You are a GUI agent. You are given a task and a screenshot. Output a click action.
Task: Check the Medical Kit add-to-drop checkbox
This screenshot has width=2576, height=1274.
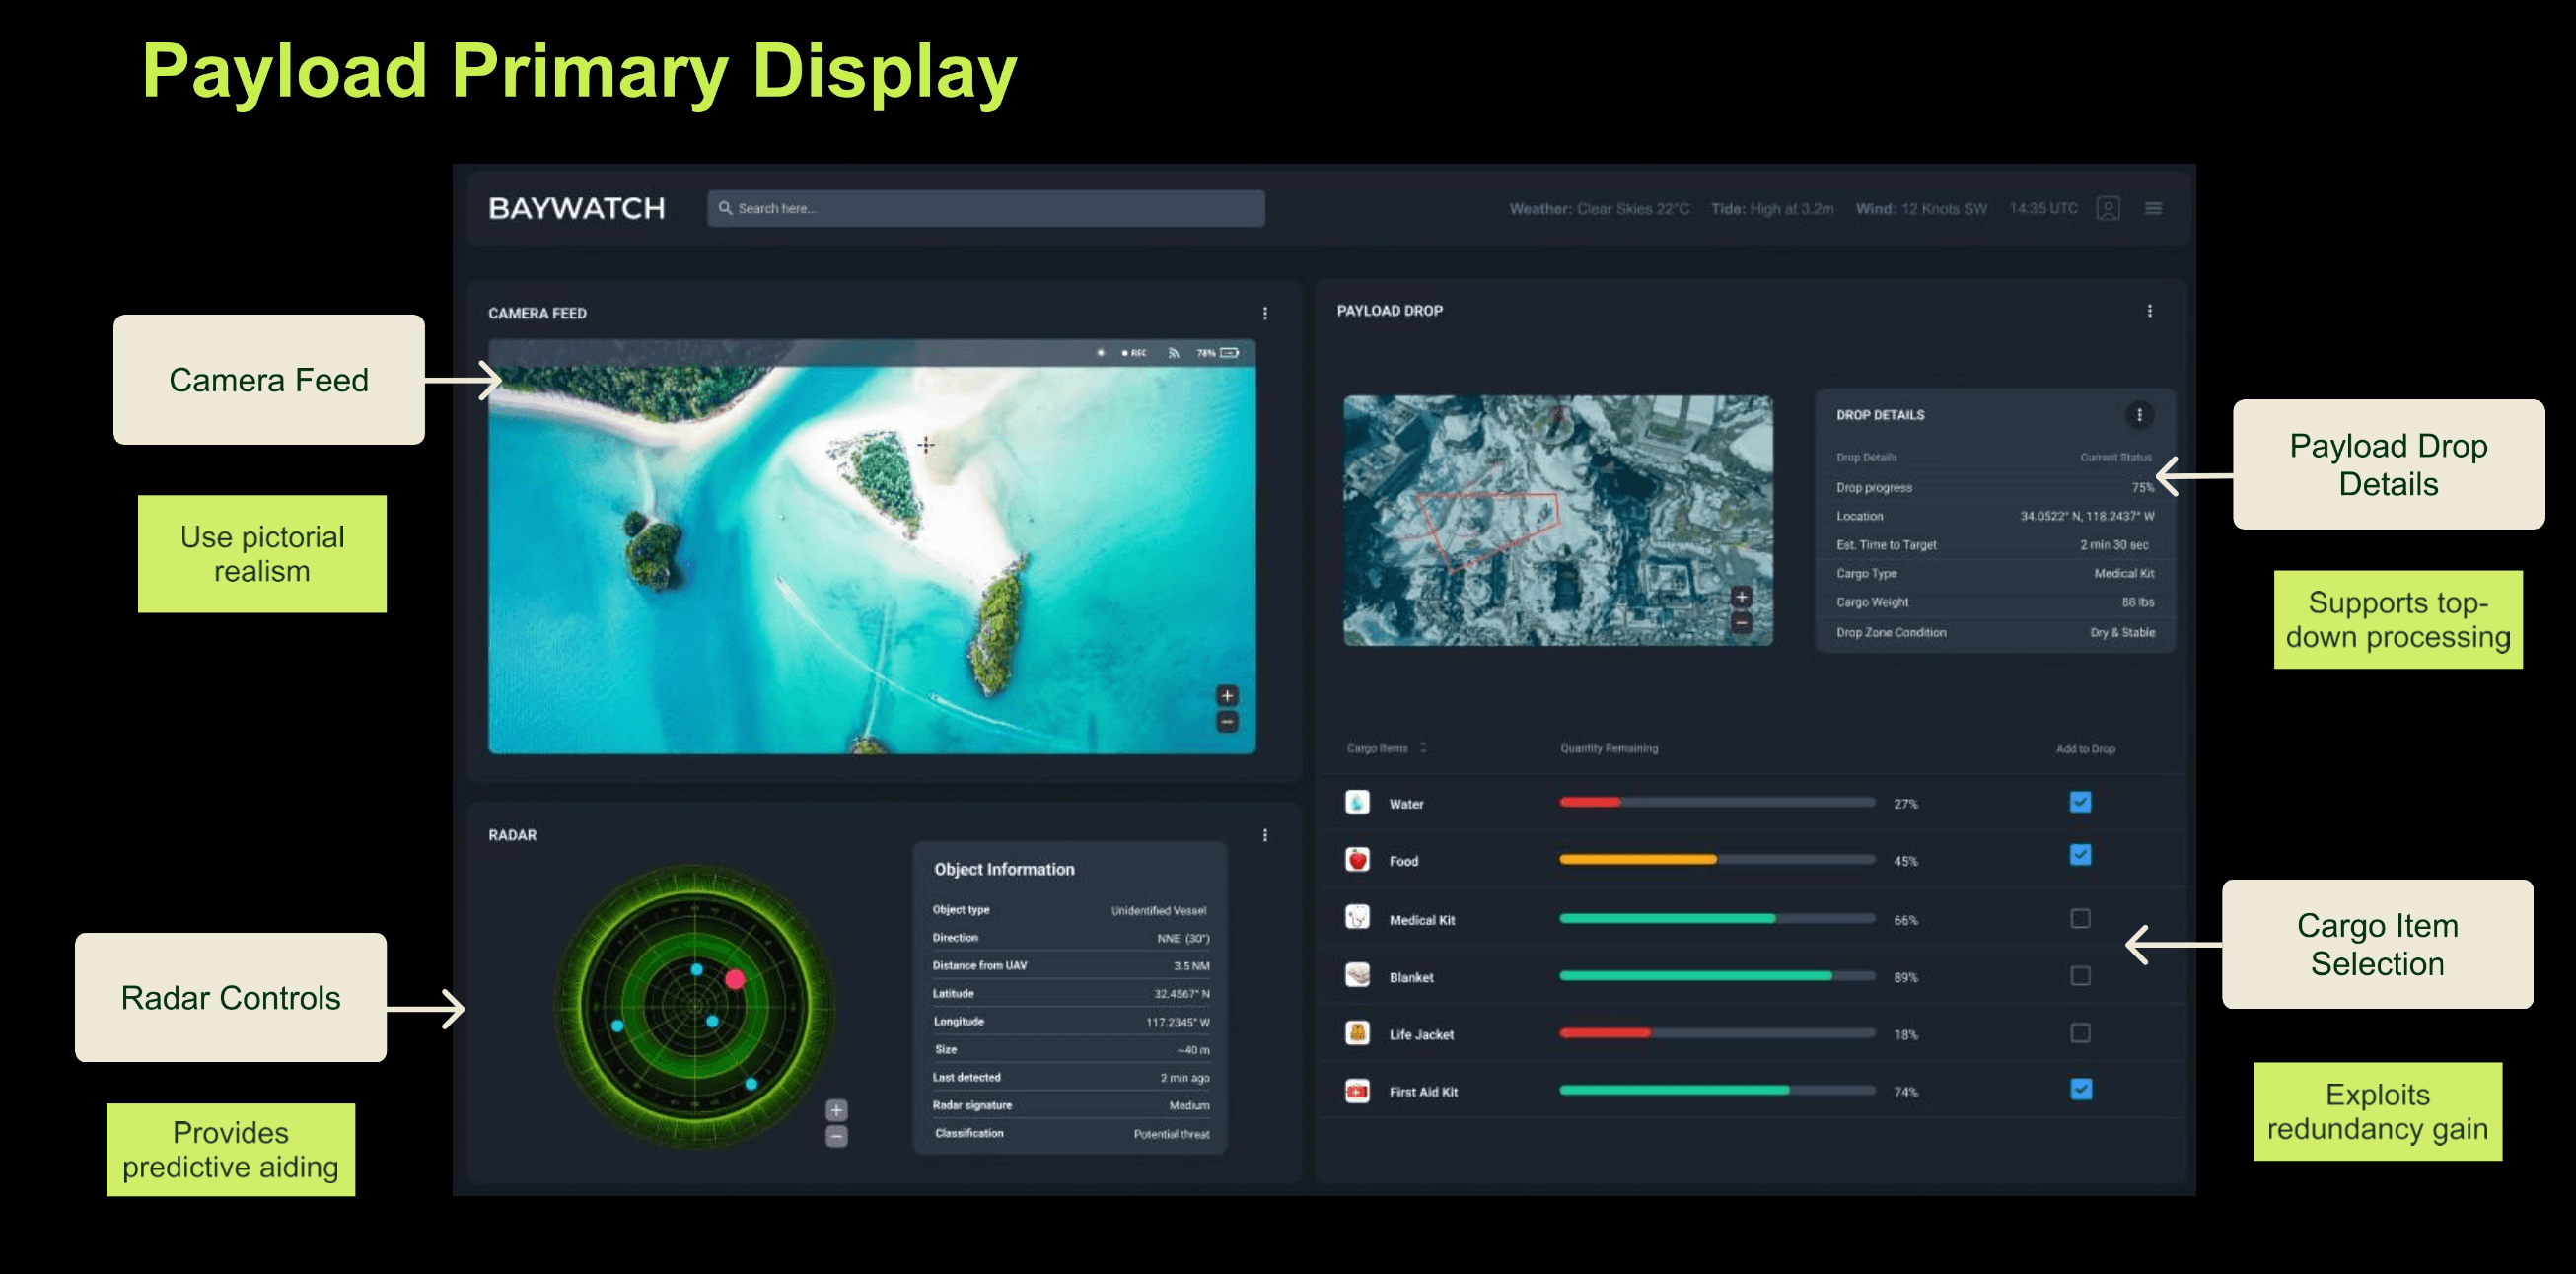point(2080,918)
